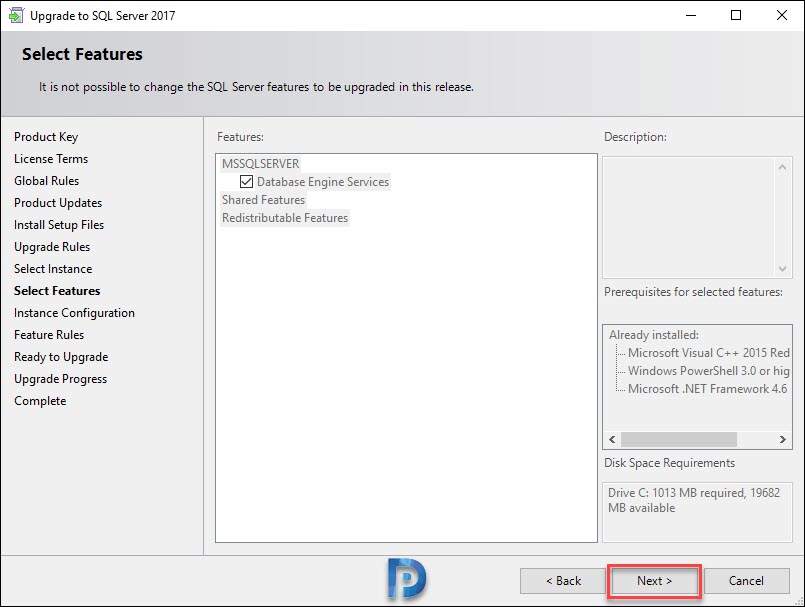Image resolution: width=805 pixels, height=607 pixels.
Task: Select the MSSQLSERVER tree node
Action: pos(260,164)
